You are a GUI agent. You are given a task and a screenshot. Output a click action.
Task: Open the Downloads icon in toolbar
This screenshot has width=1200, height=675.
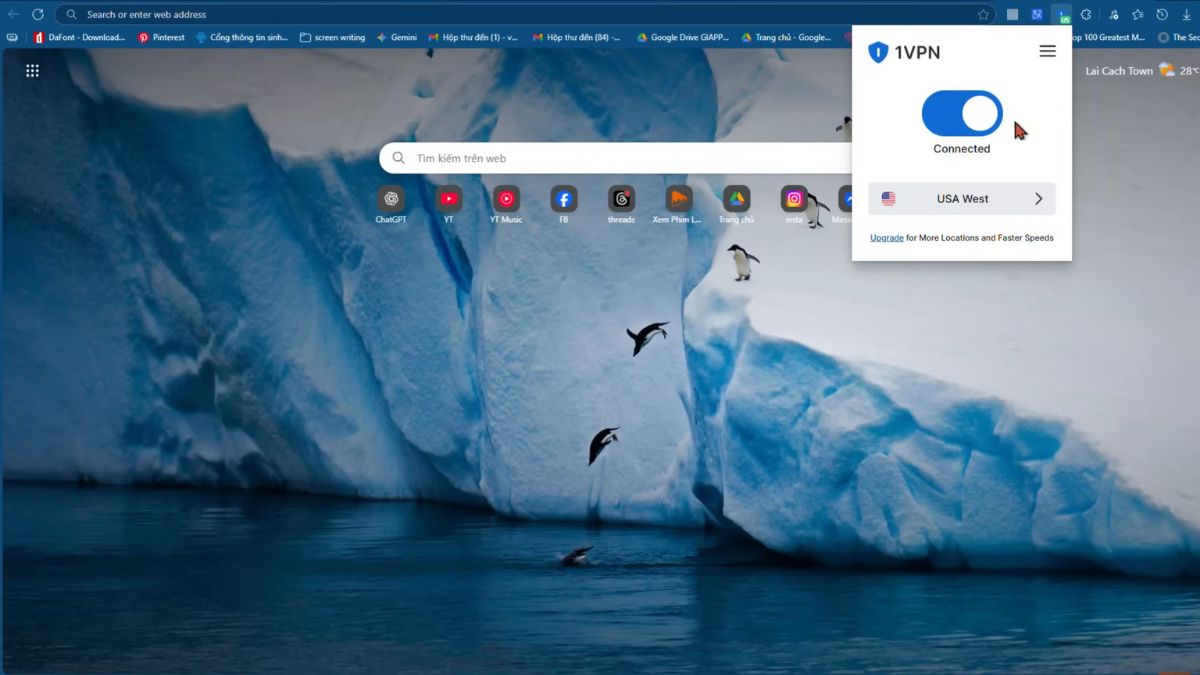click(x=1186, y=15)
